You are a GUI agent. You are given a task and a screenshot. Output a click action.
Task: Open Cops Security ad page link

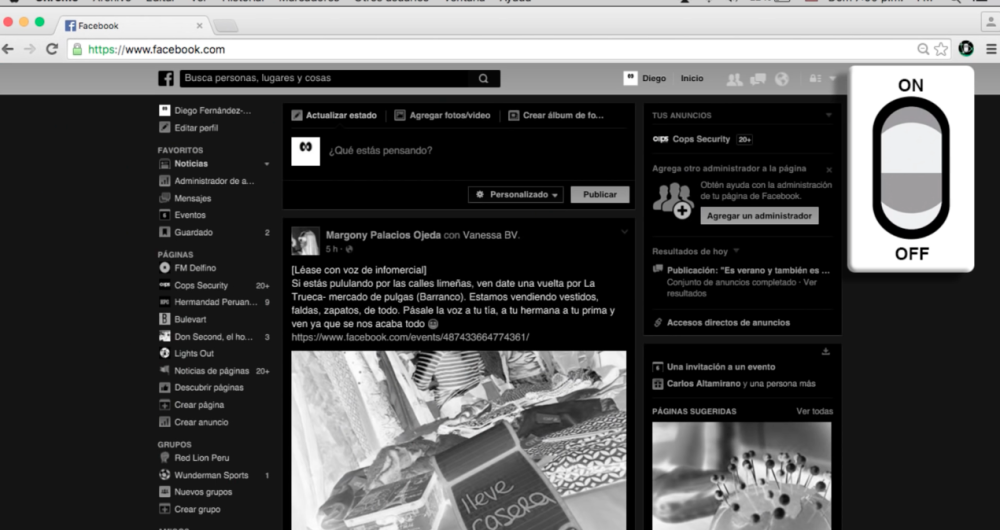click(701, 139)
